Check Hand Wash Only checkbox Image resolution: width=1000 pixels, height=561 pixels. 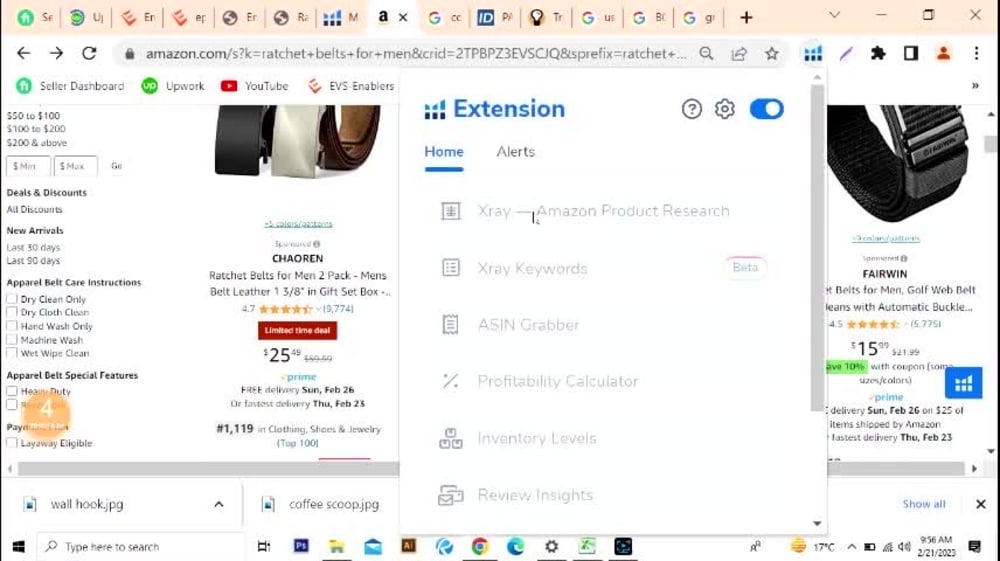(11, 326)
